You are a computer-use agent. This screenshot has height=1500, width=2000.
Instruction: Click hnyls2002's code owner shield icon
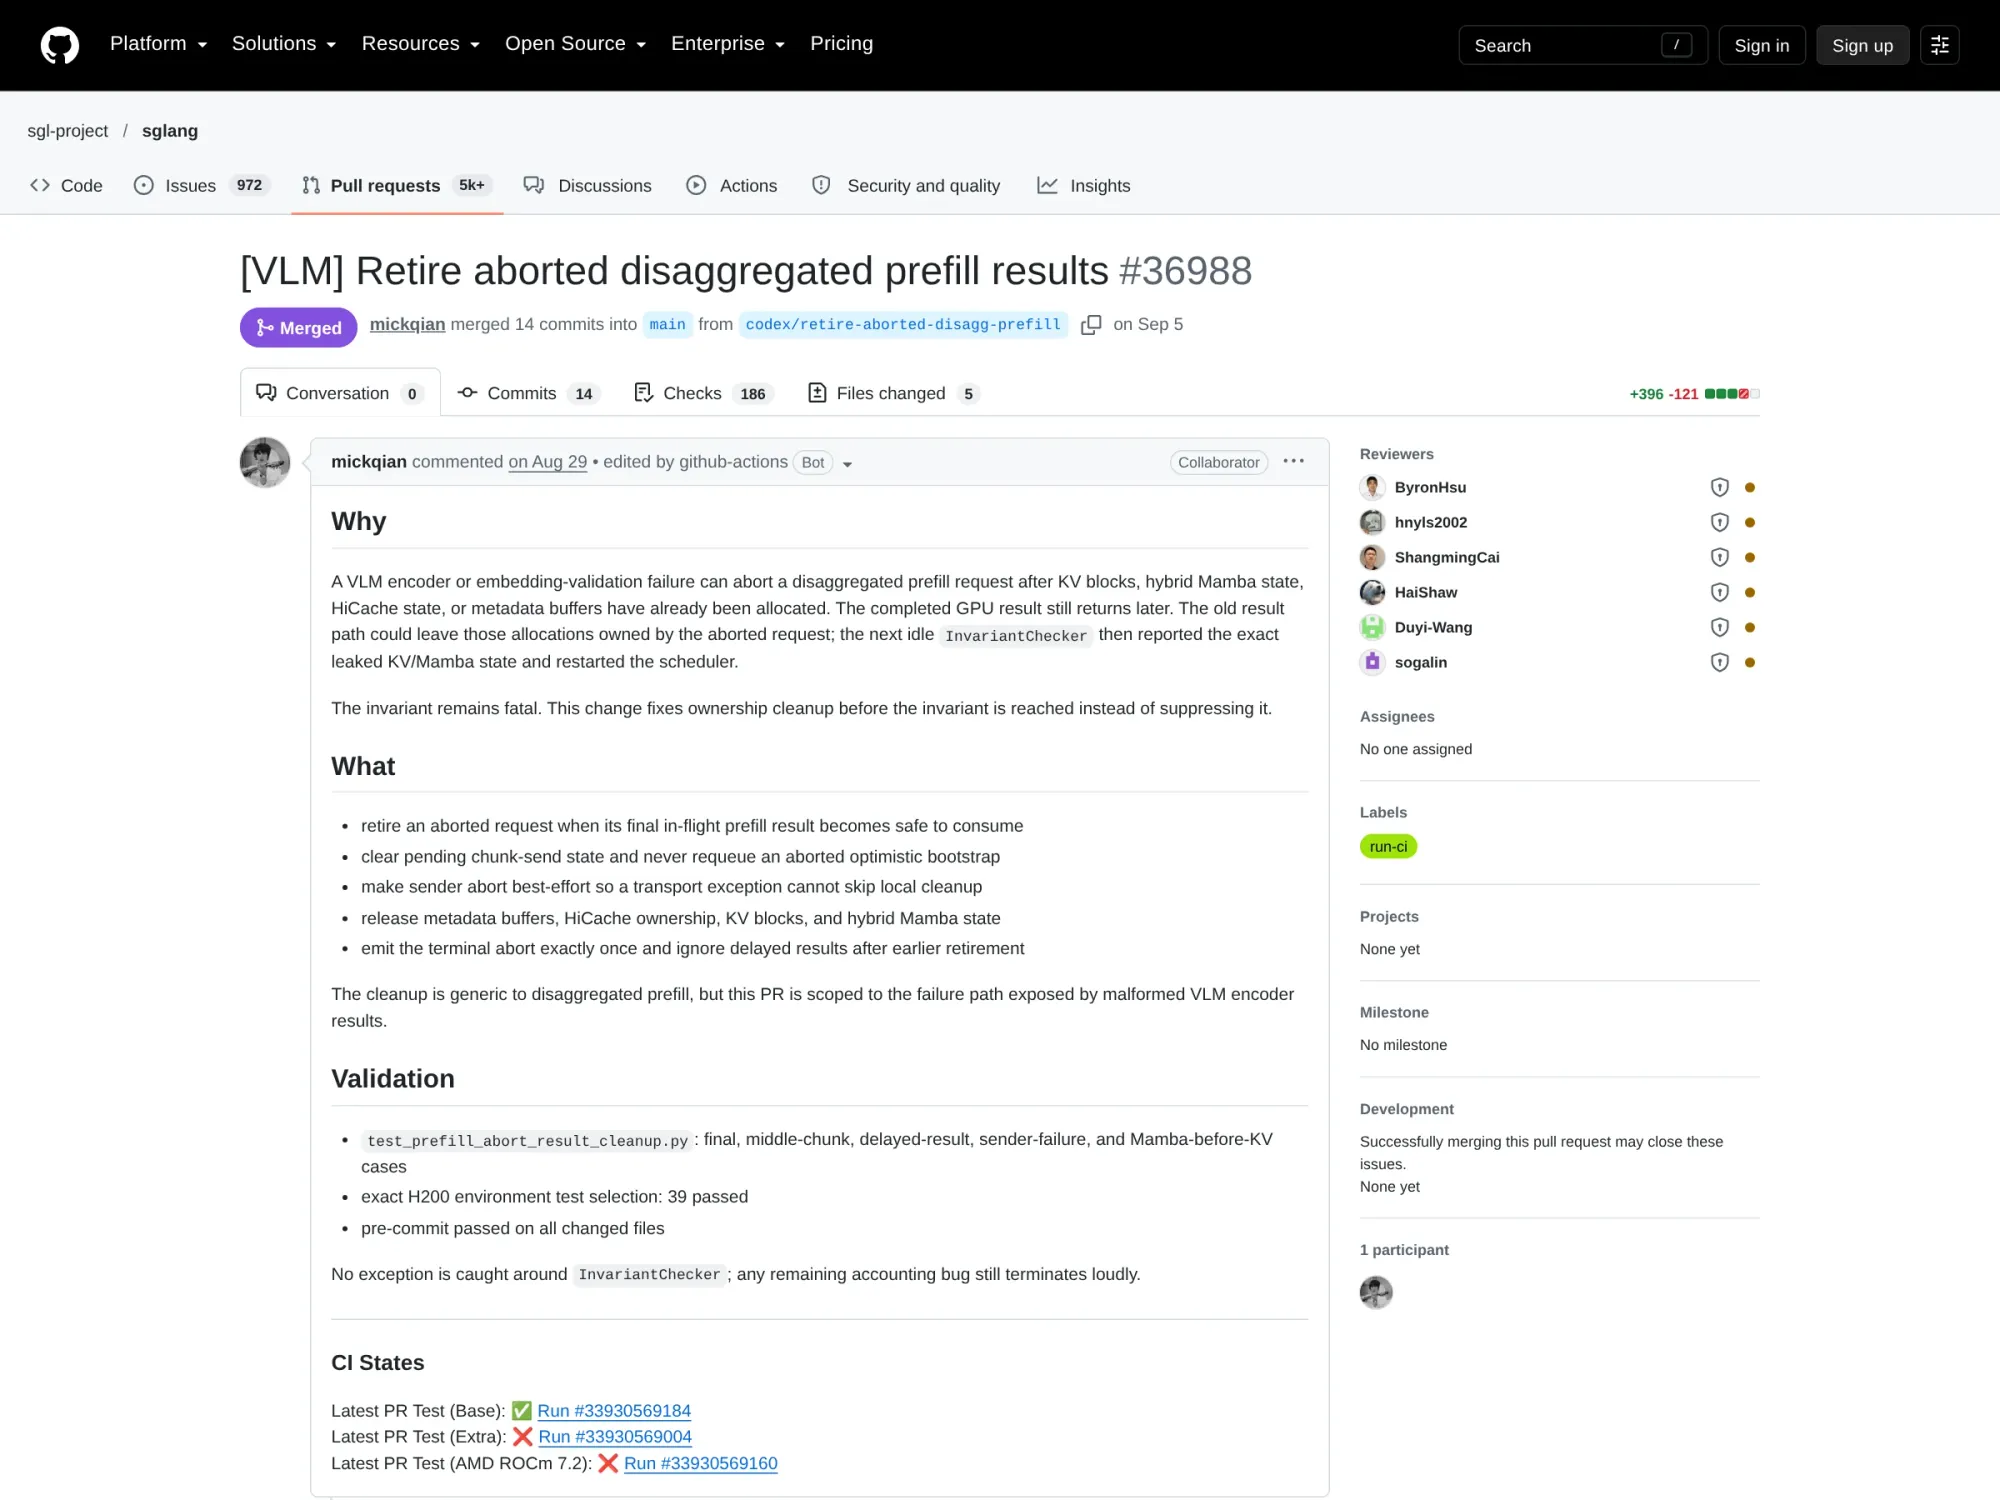[1719, 523]
